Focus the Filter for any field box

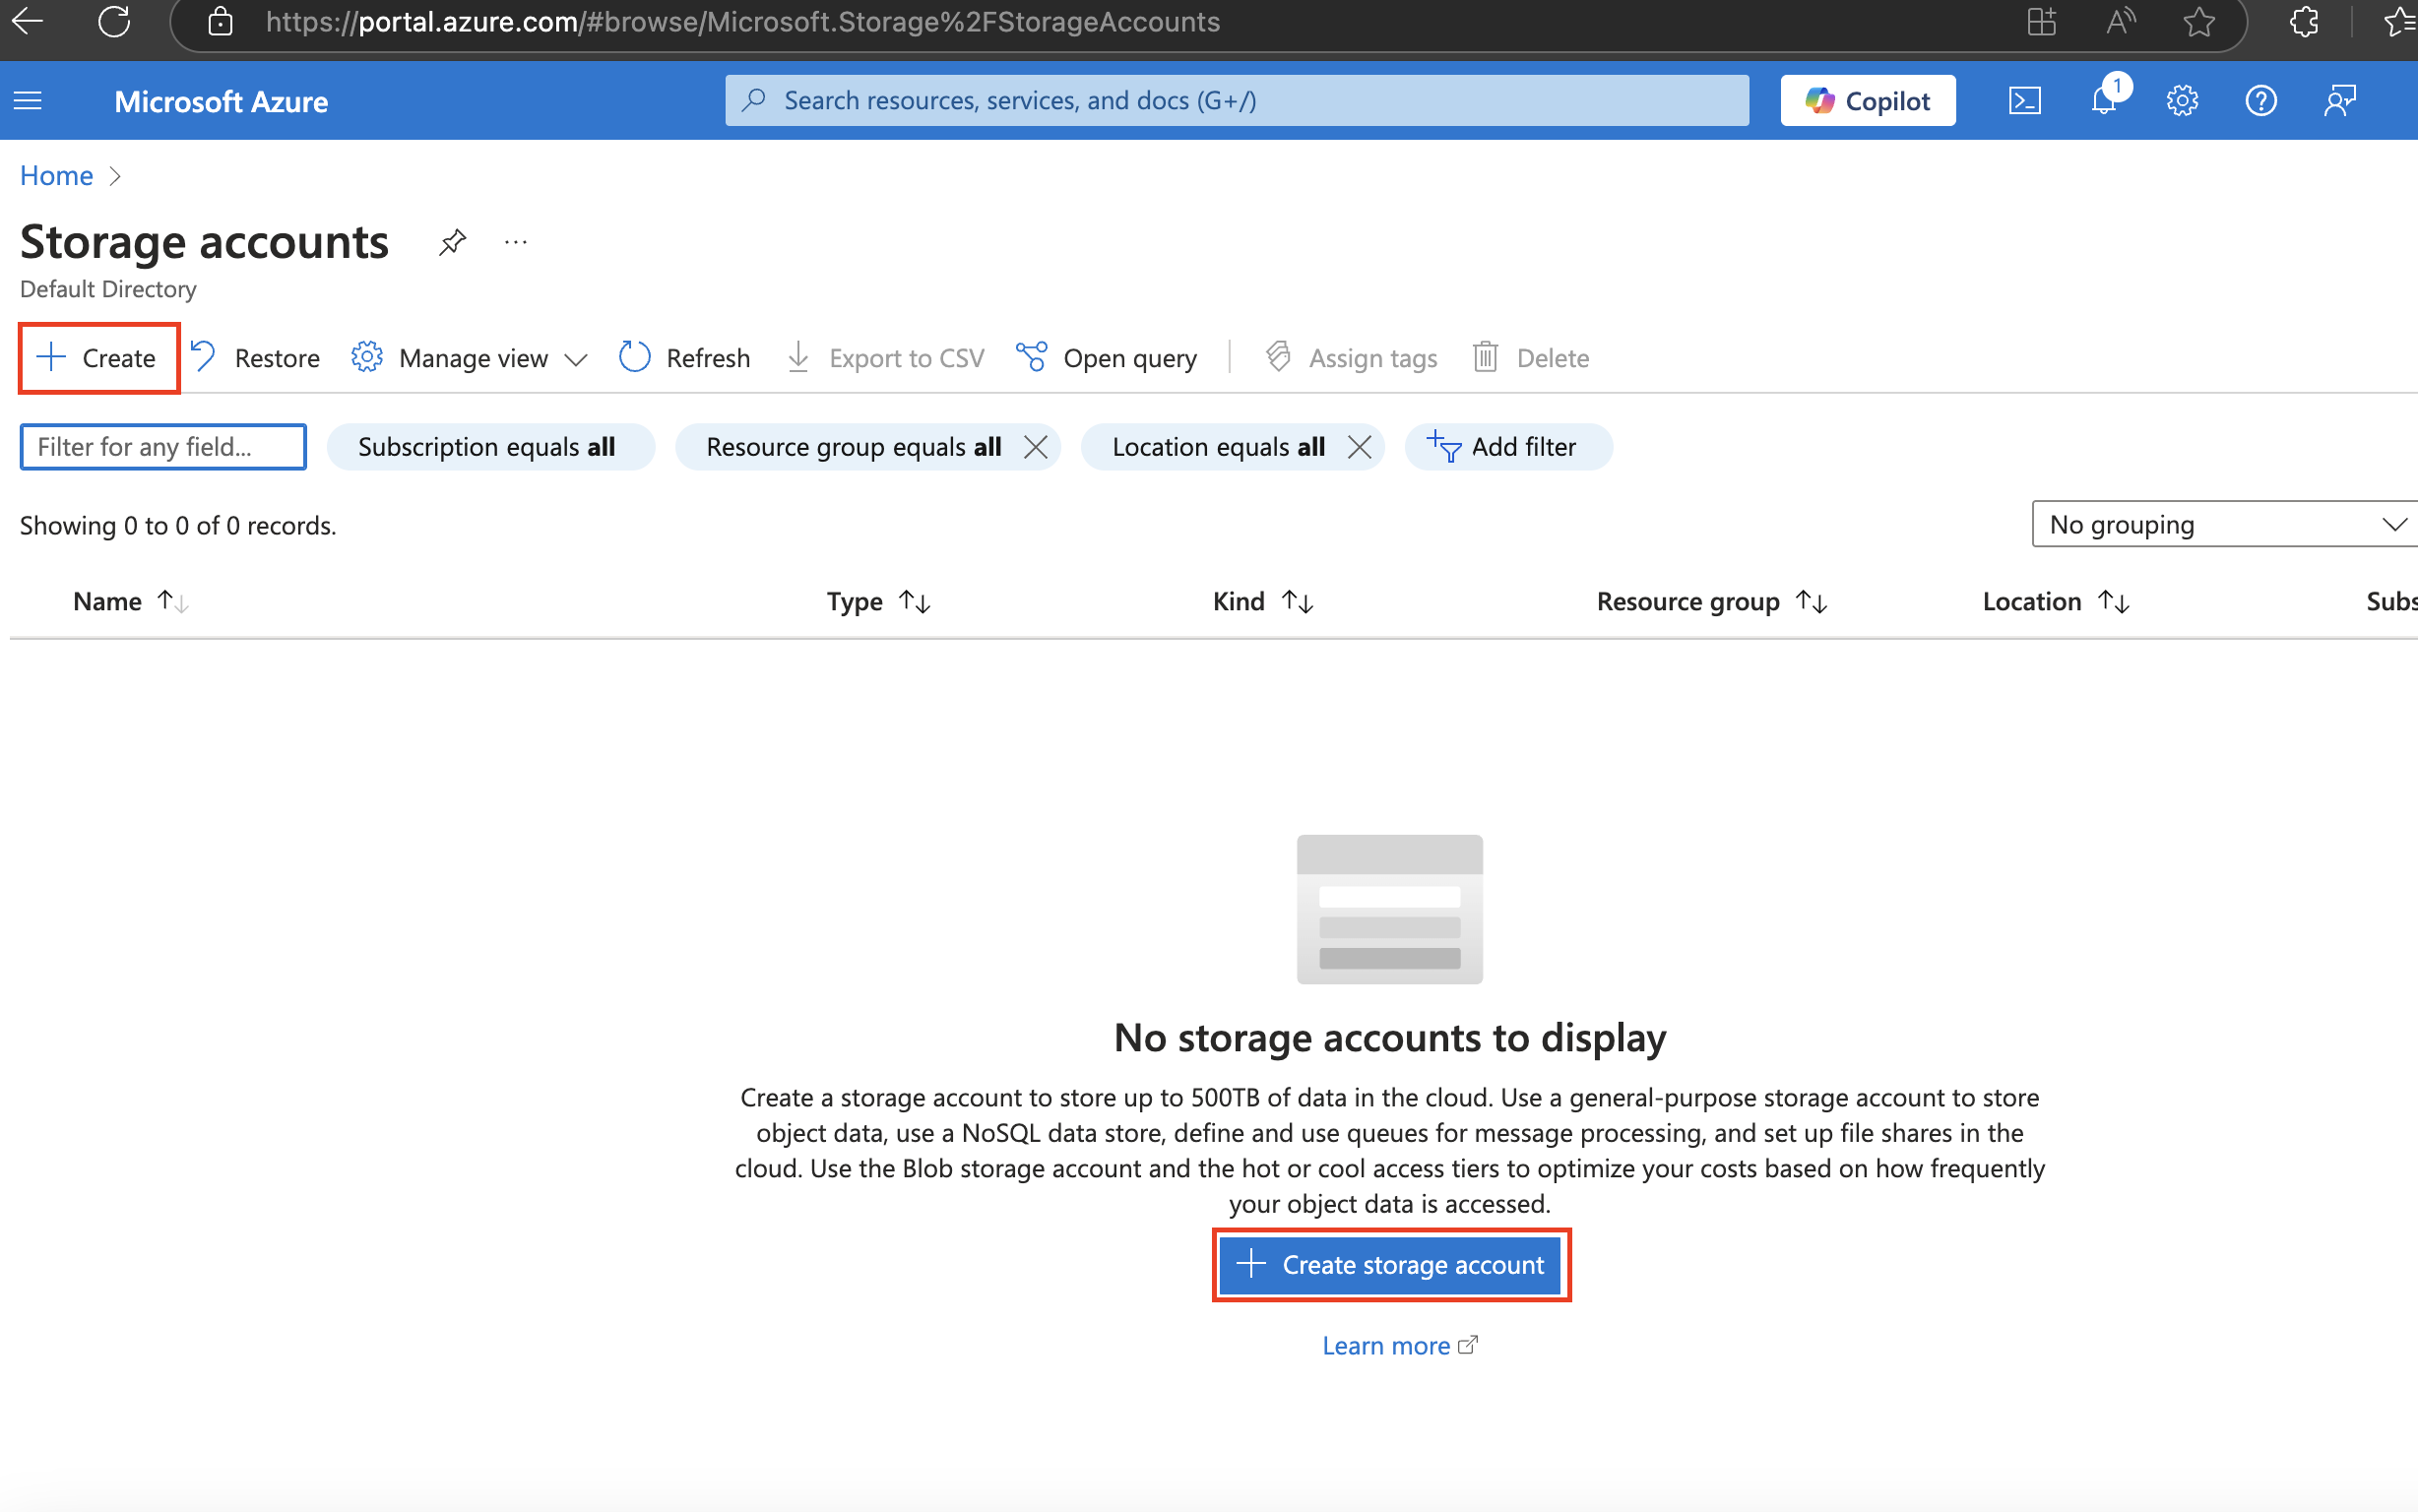[x=163, y=446]
